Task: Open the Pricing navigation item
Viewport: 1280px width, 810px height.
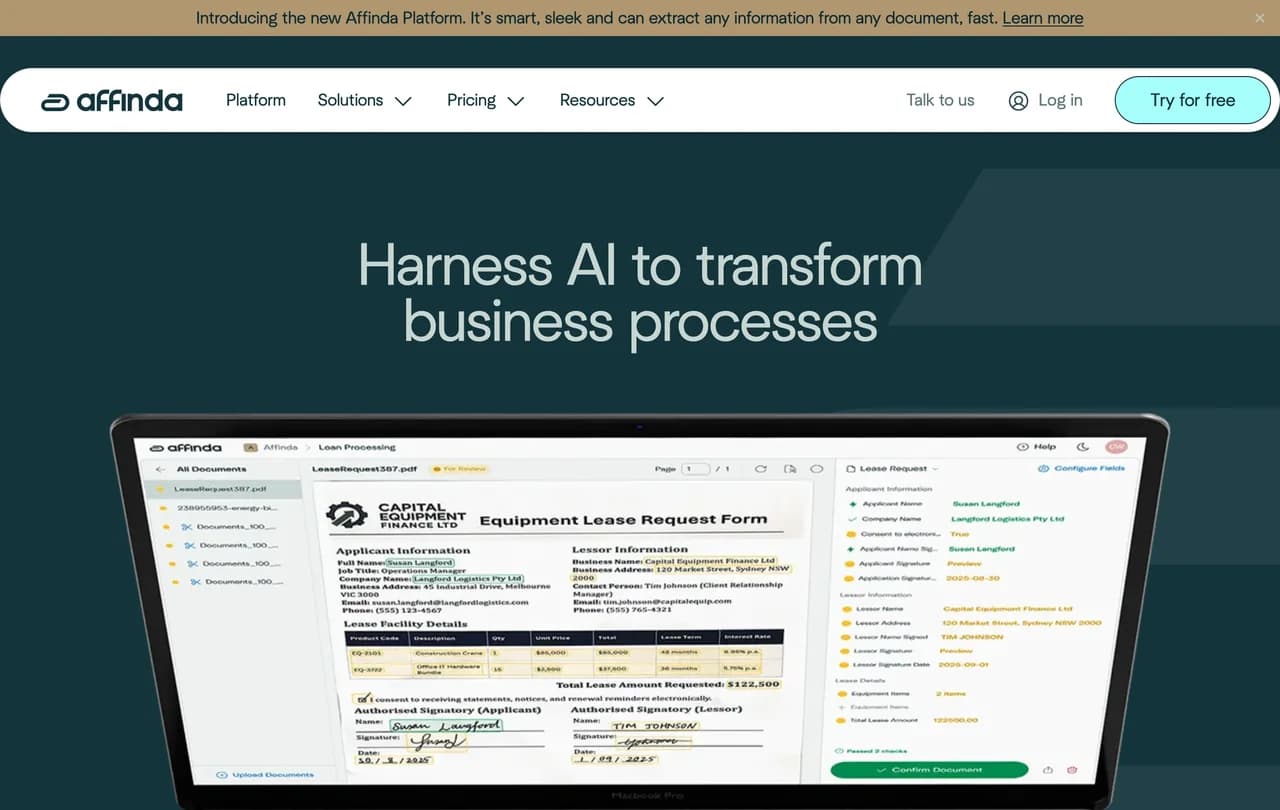Action: pos(471,100)
